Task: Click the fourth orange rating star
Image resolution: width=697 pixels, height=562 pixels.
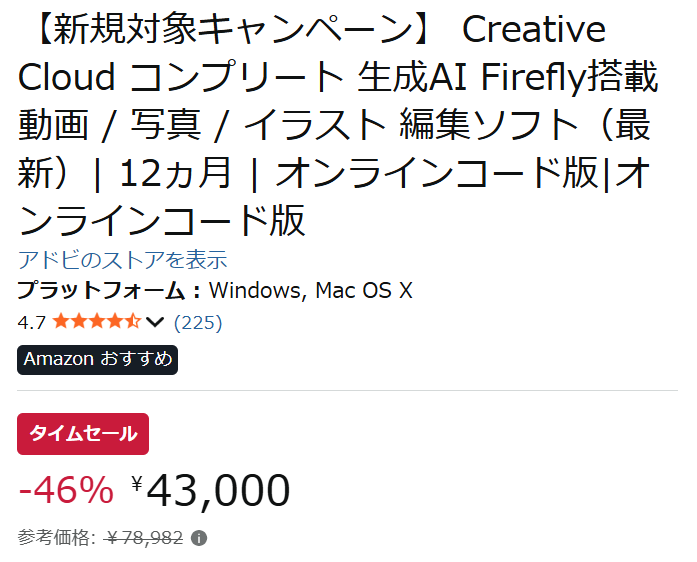Action: pos(115,322)
